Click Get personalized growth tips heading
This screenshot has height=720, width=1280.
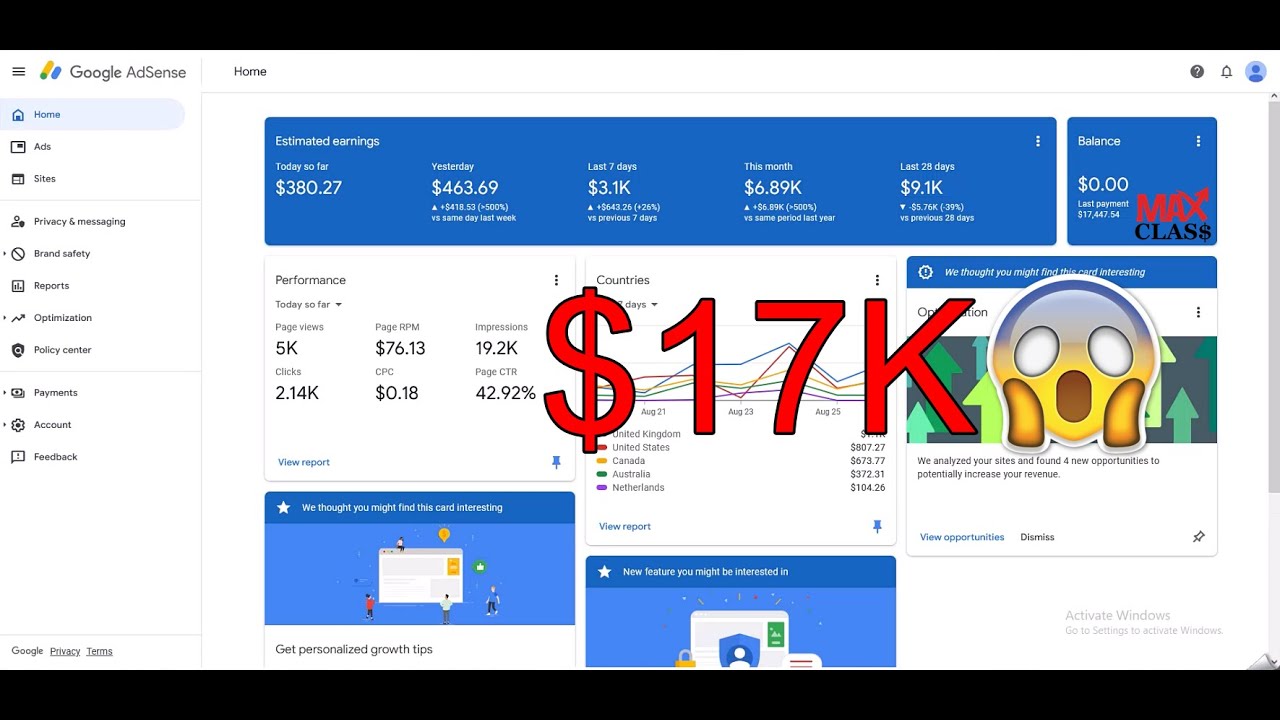tap(354, 649)
